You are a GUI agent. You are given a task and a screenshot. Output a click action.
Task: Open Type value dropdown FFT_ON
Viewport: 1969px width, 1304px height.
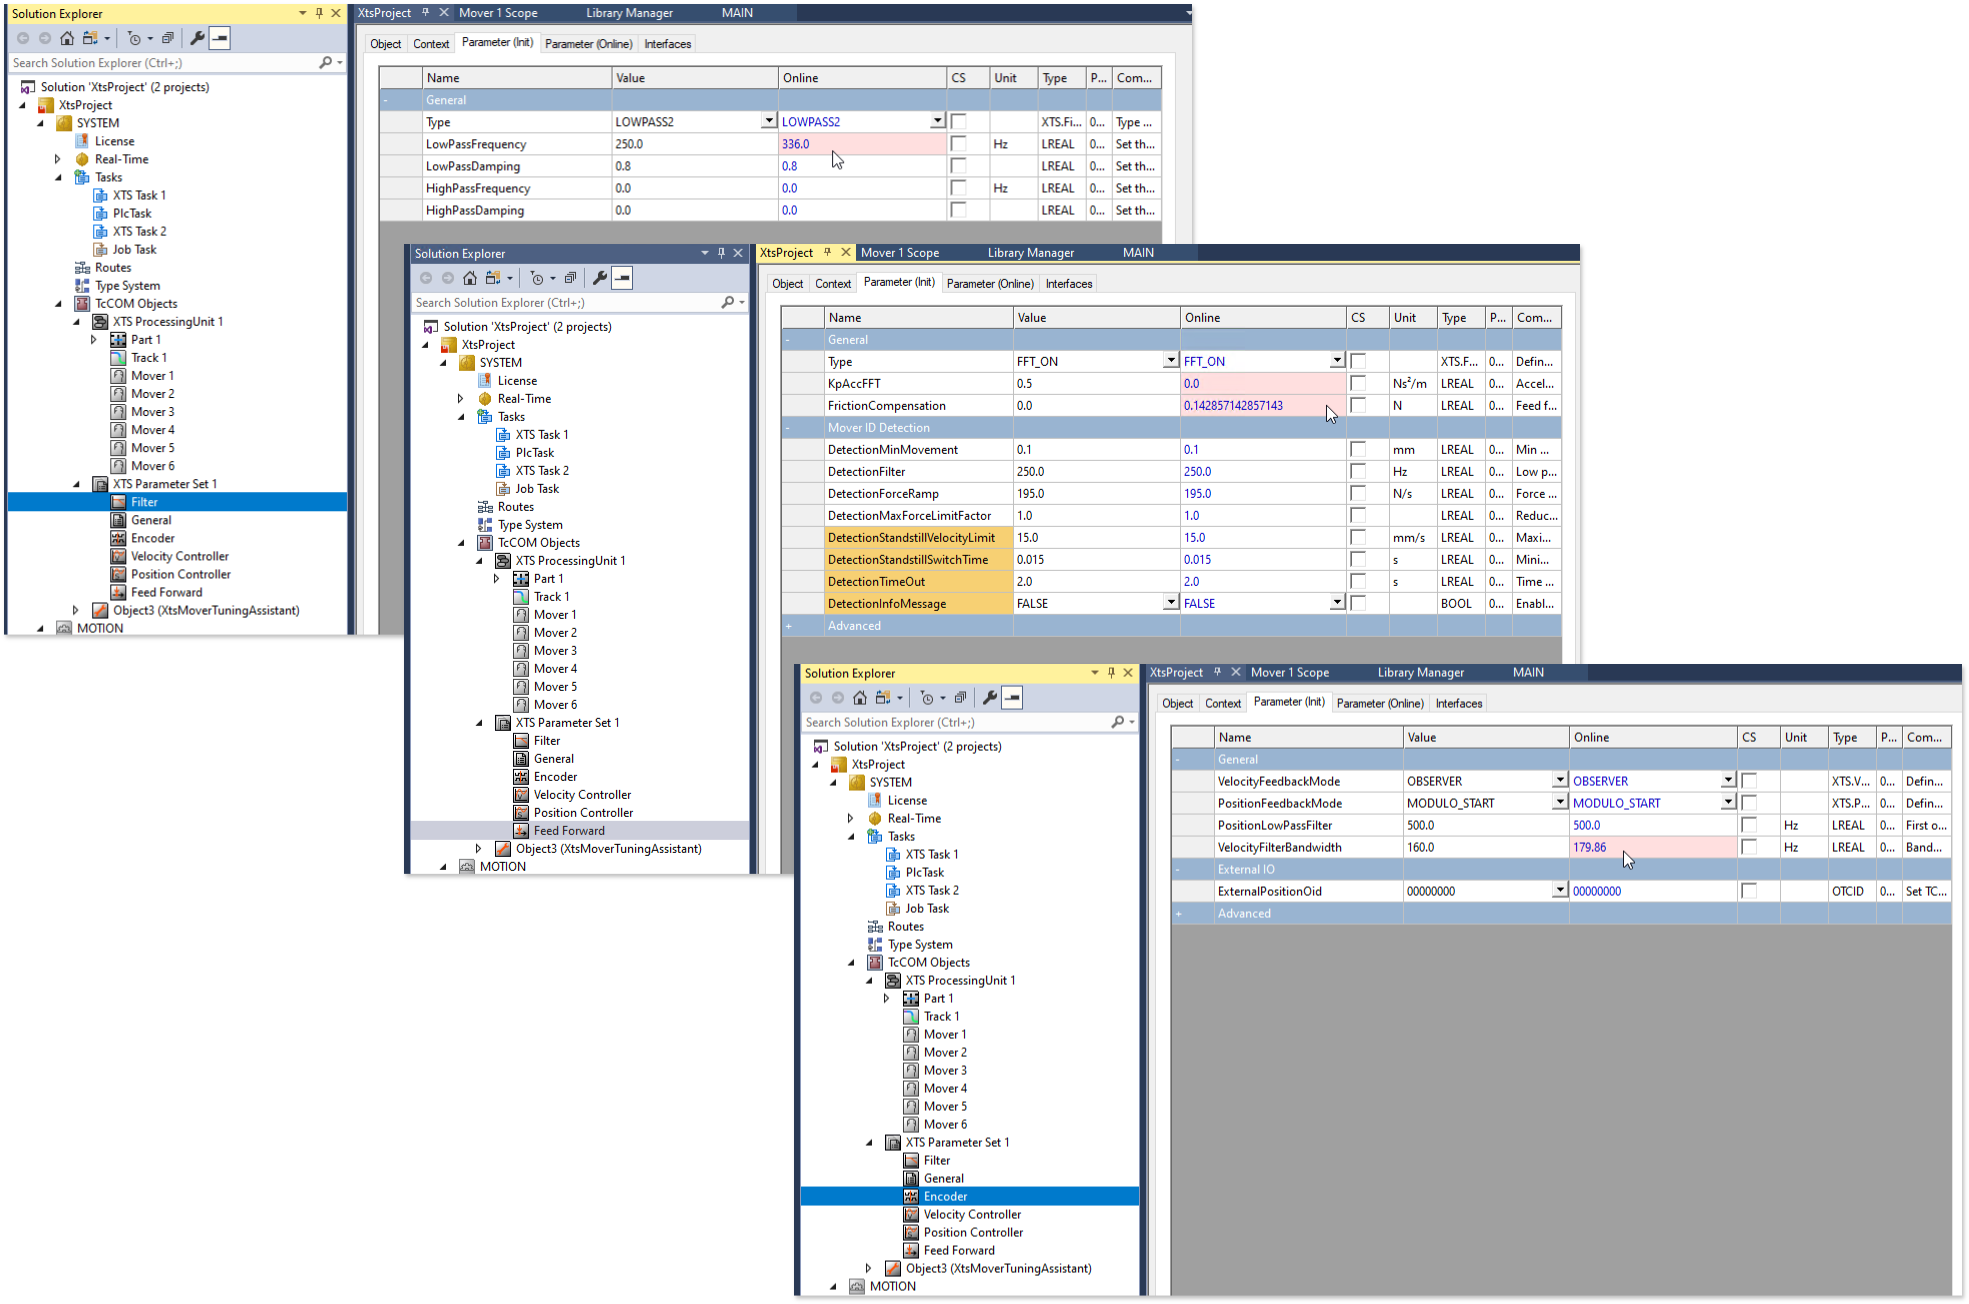(1170, 361)
